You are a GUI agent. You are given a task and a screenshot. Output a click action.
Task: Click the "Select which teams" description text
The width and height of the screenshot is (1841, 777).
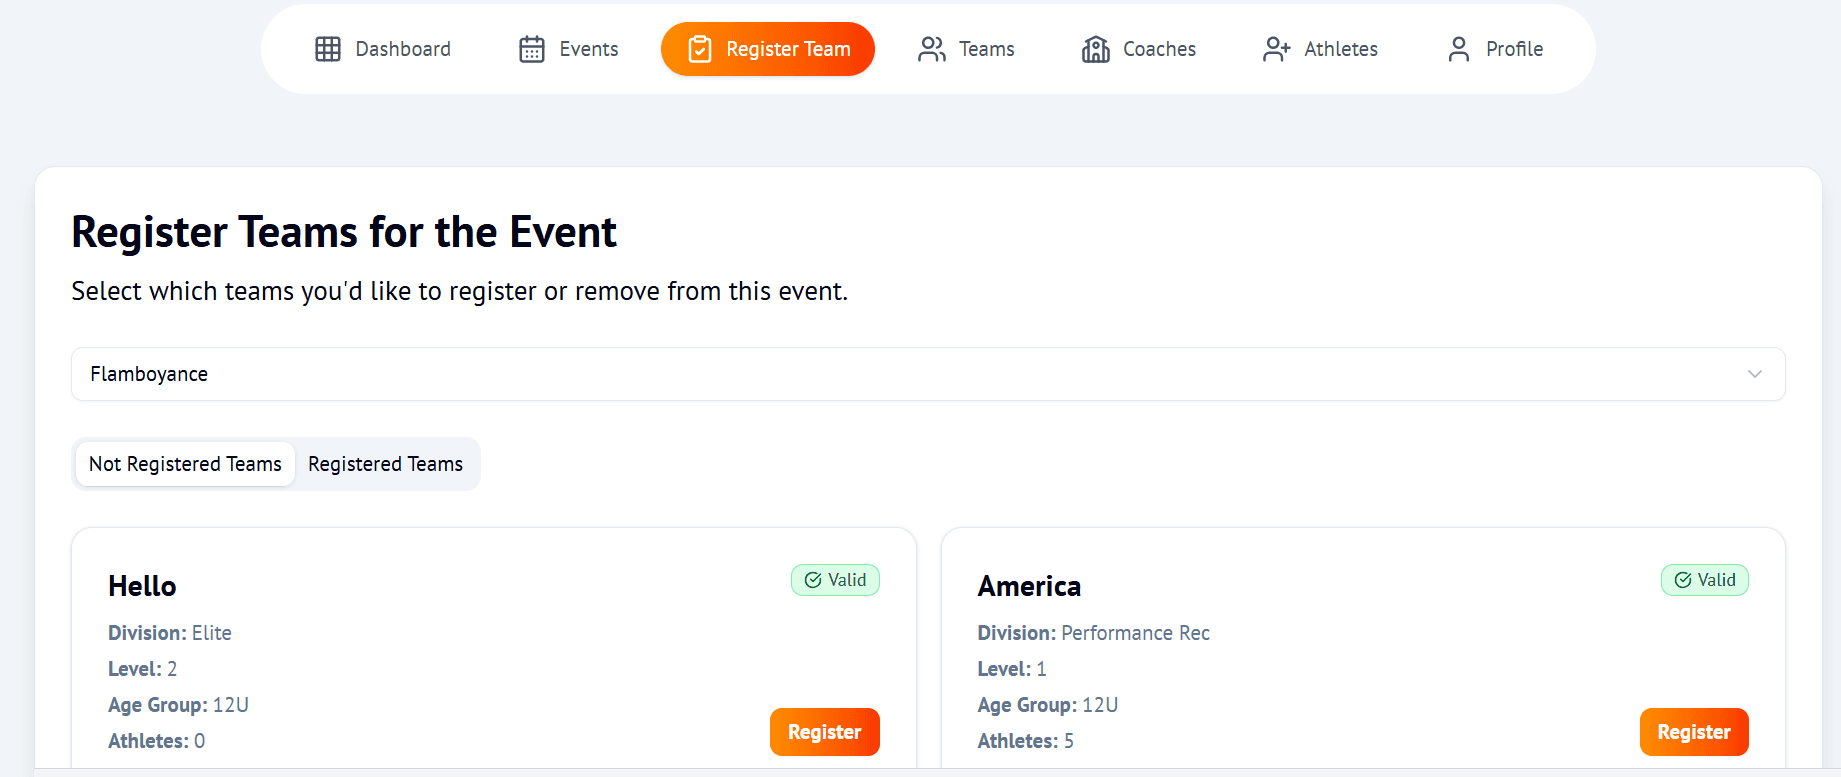[460, 291]
